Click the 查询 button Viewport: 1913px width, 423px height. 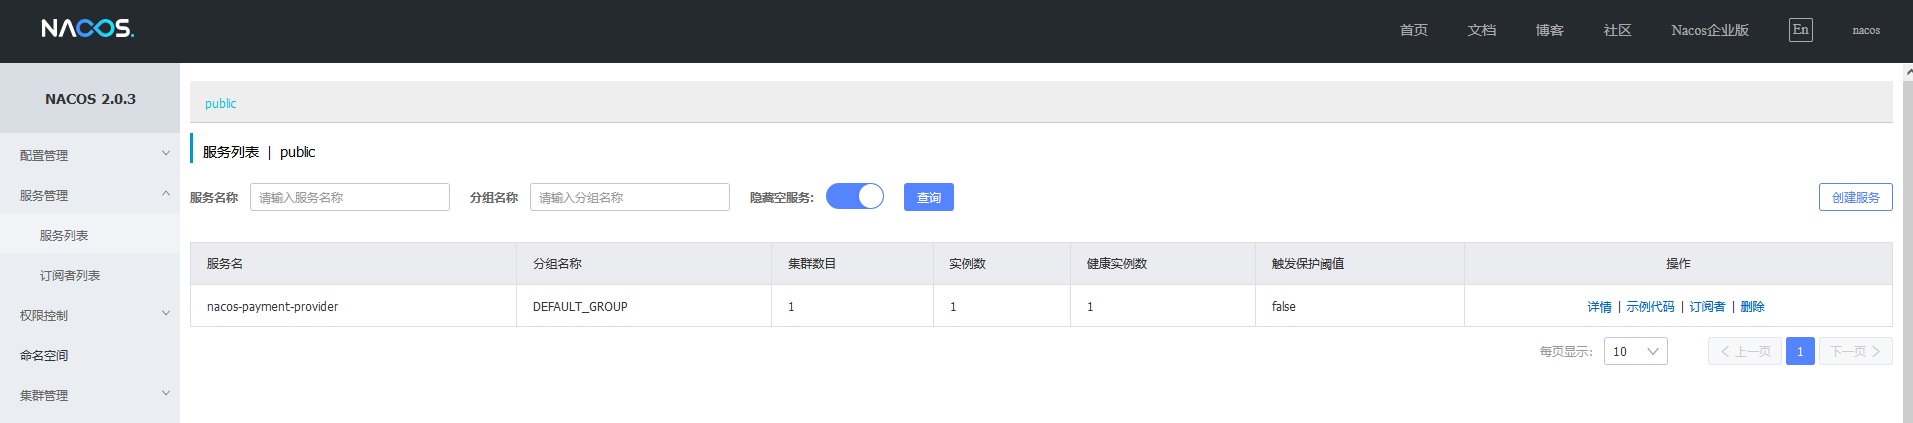tap(928, 198)
